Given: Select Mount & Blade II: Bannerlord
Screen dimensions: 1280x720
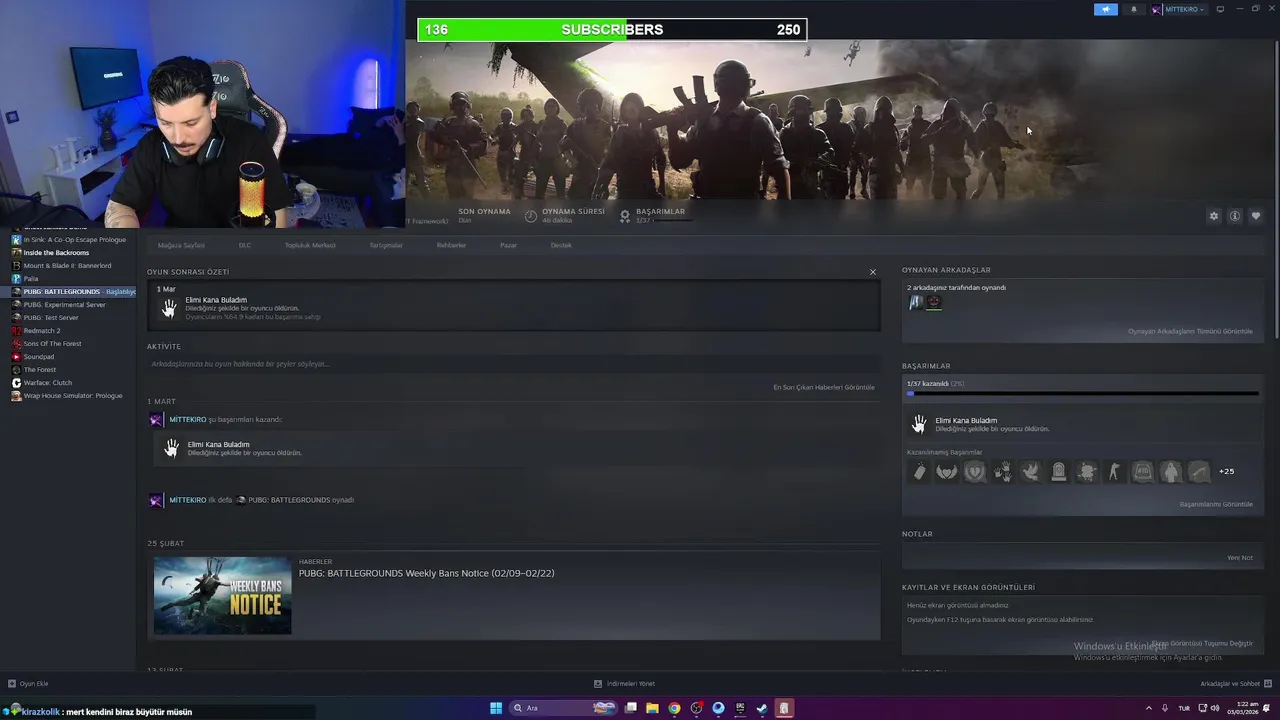Looking at the screenshot, I should click(x=68, y=266).
